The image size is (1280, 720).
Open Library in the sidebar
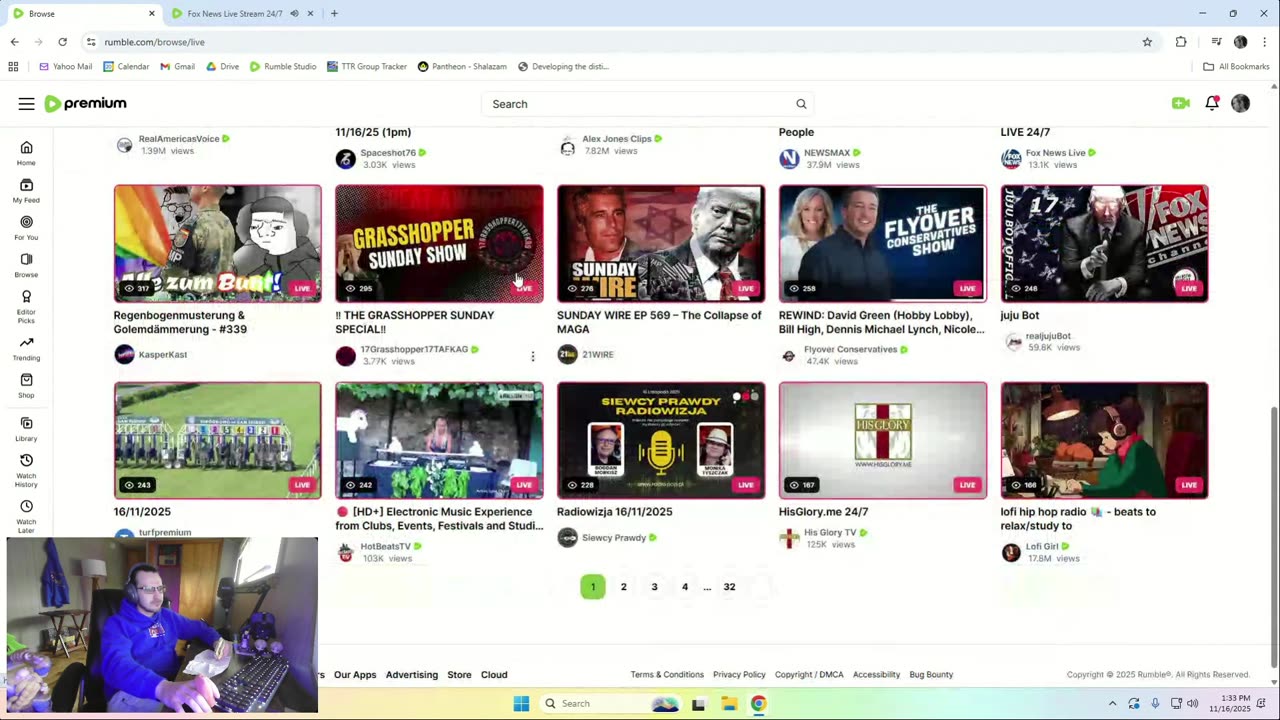26,429
